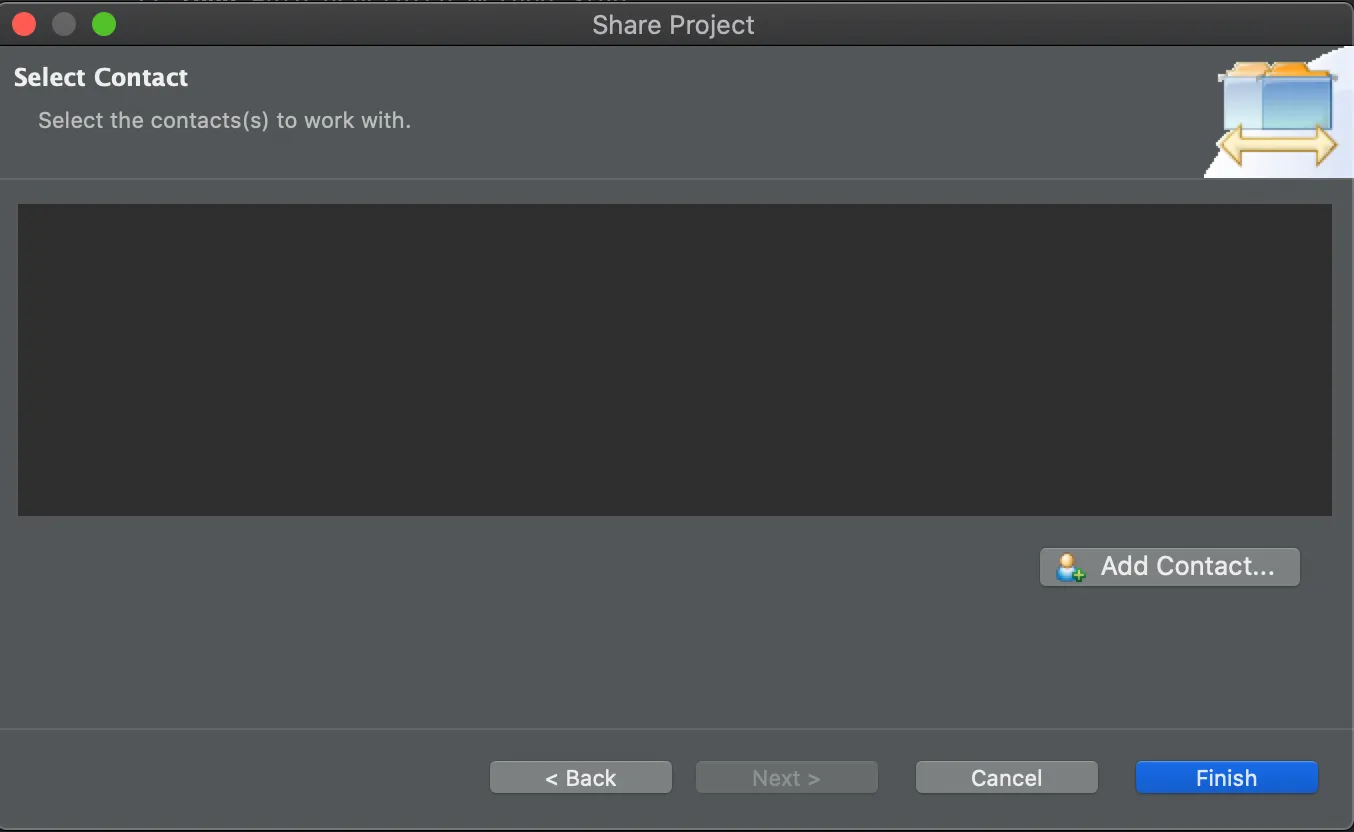Click the yellow minimize traffic-light button

click(x=63, y=23)
